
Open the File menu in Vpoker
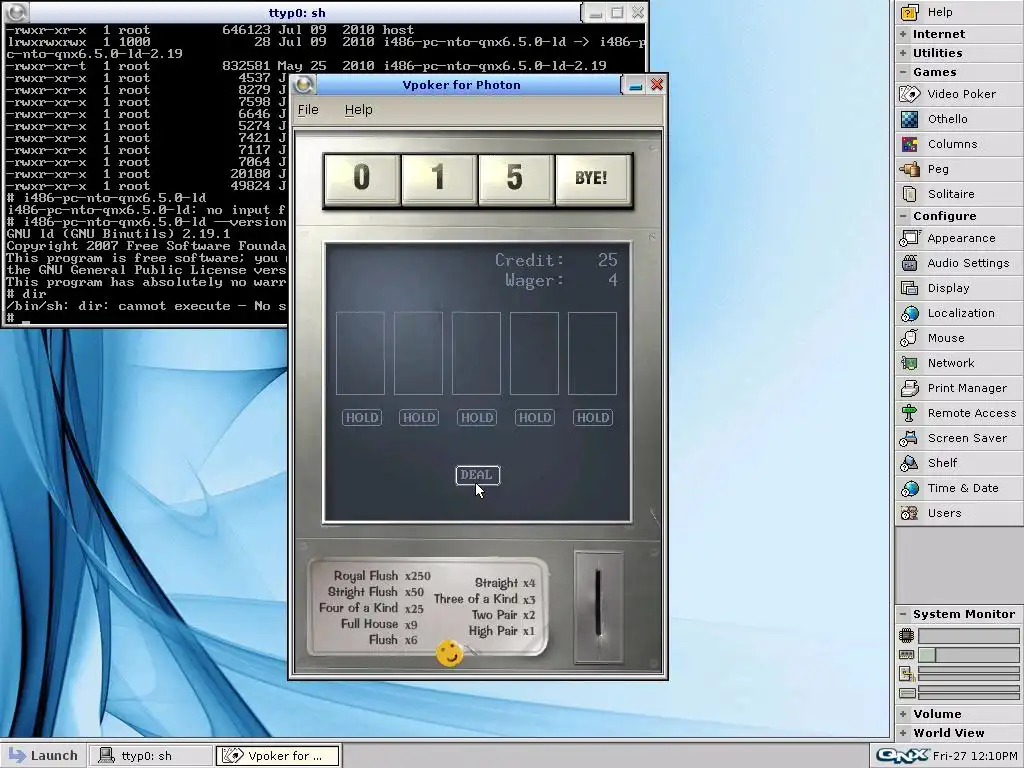[x=308, y=110]
